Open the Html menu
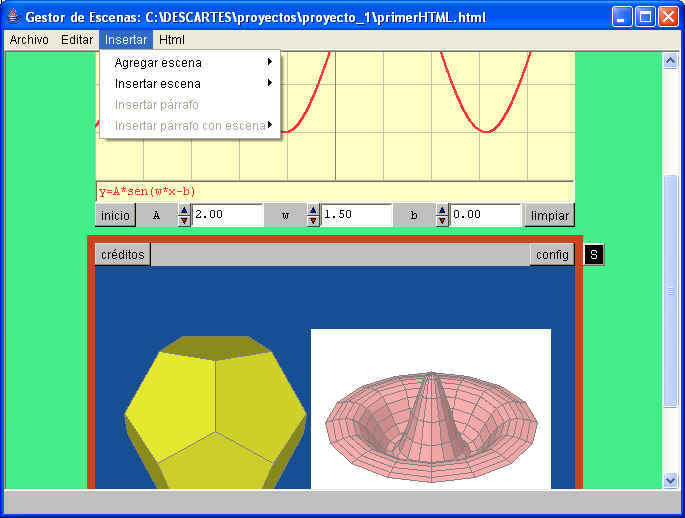The height and width of the screenshot is (518, 685). (172, 40)
